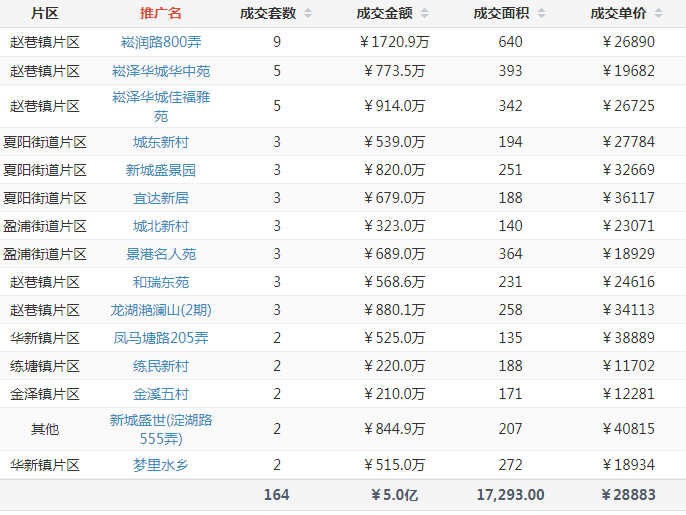Click the ￥914.0万 amount cell

point(394,106)
